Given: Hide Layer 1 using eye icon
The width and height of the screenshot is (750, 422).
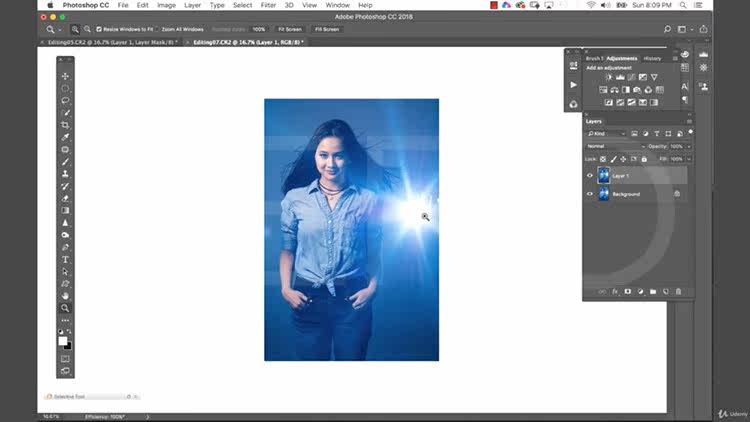Looking at the screenshot, I should pos(590,176).
